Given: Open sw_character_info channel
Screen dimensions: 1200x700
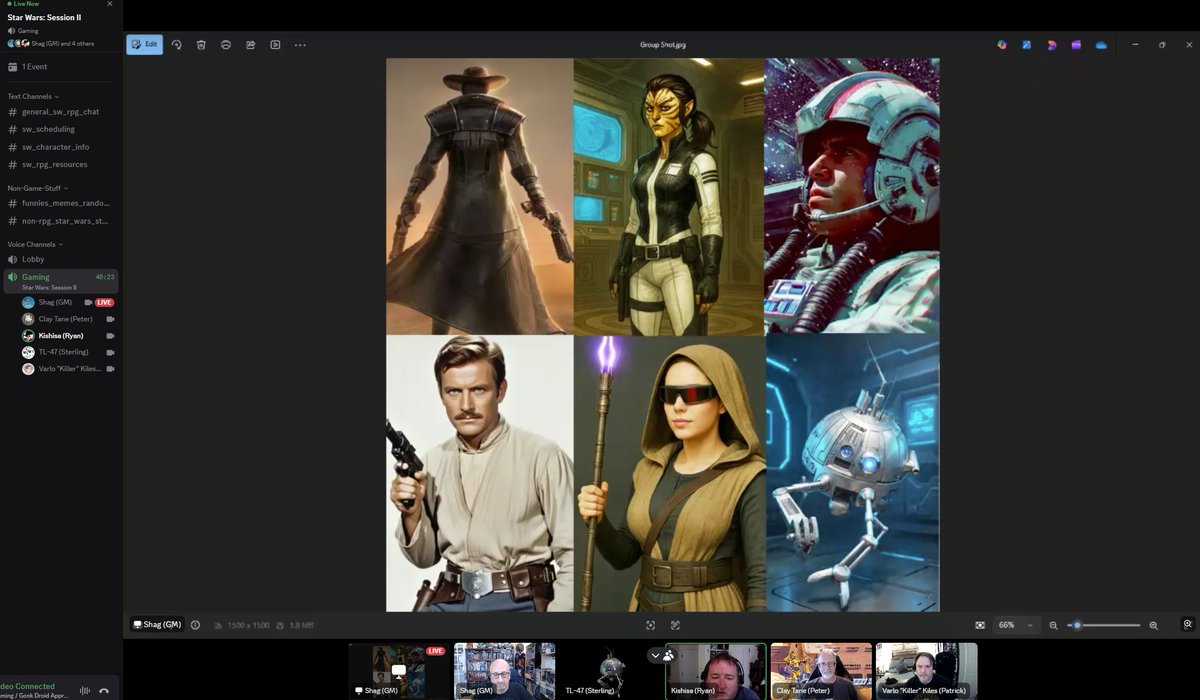Looking at the screenshot, I should 60,147.
